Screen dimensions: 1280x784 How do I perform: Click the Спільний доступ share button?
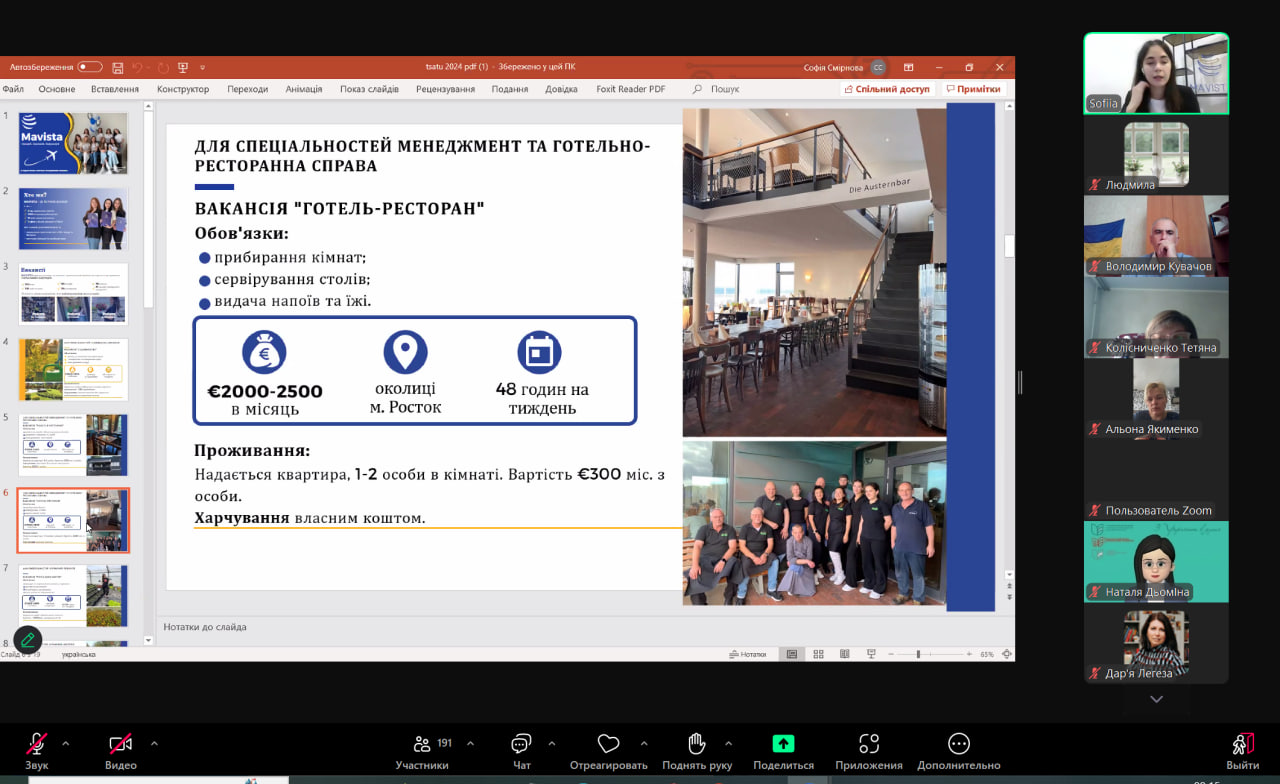pos(887,89)
